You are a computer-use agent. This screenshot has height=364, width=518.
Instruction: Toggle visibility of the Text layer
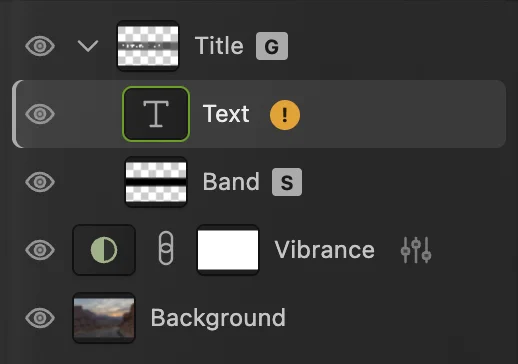pos(40,114)
